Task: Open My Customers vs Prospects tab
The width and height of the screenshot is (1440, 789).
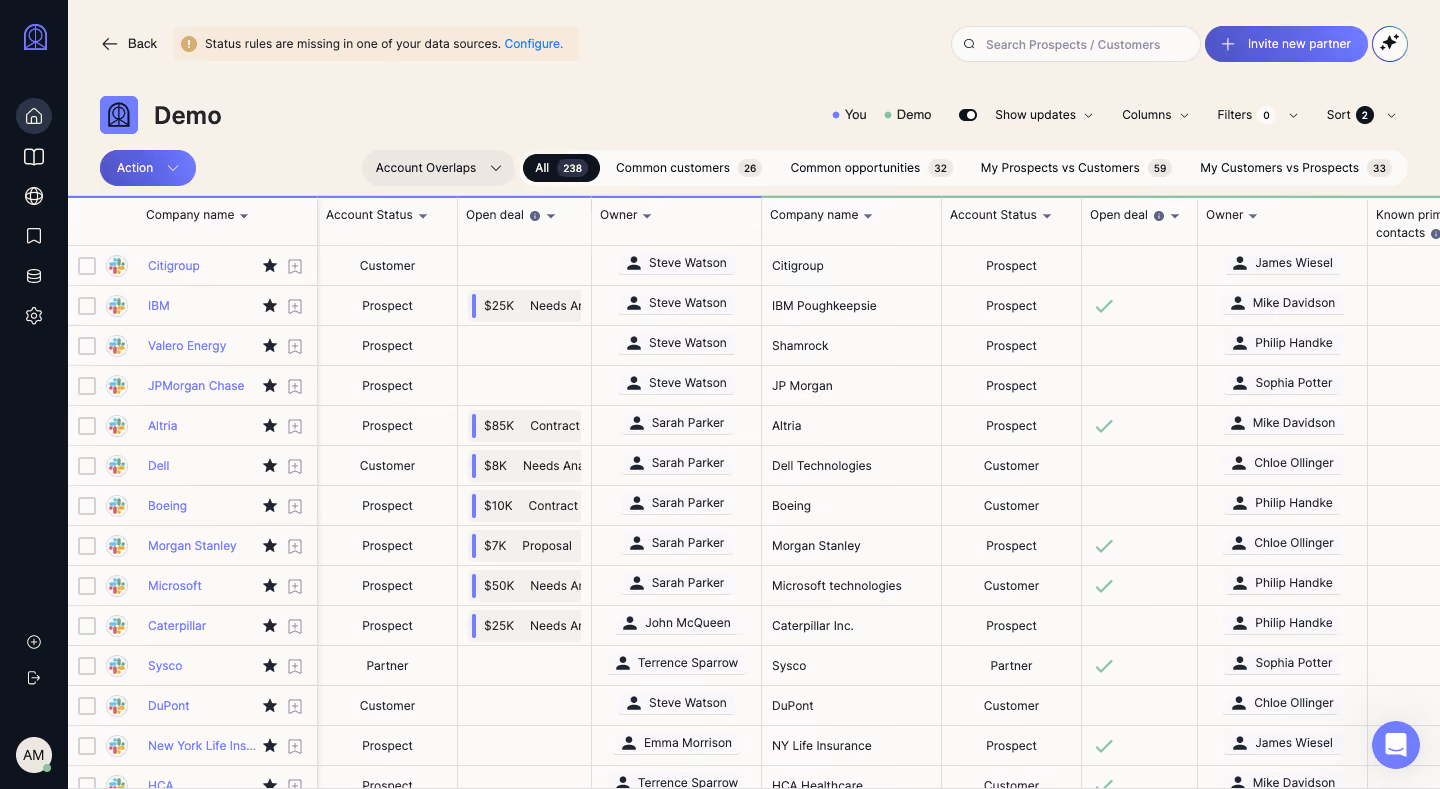Action: (x=1295, y=168)
